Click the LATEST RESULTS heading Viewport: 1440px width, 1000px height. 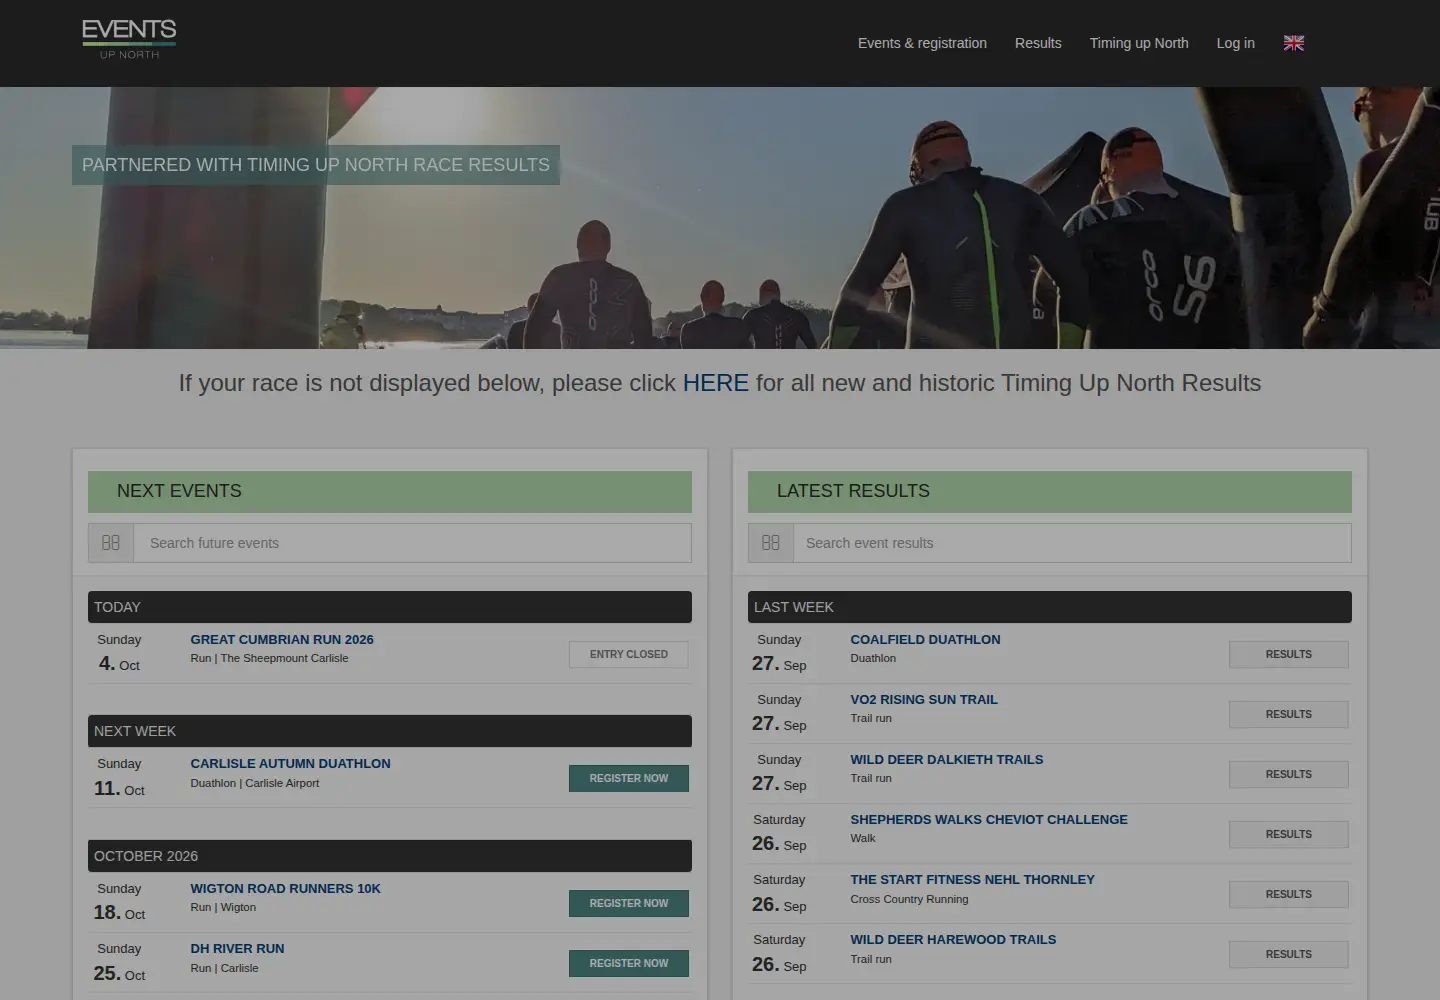(x=1050, y=491)
